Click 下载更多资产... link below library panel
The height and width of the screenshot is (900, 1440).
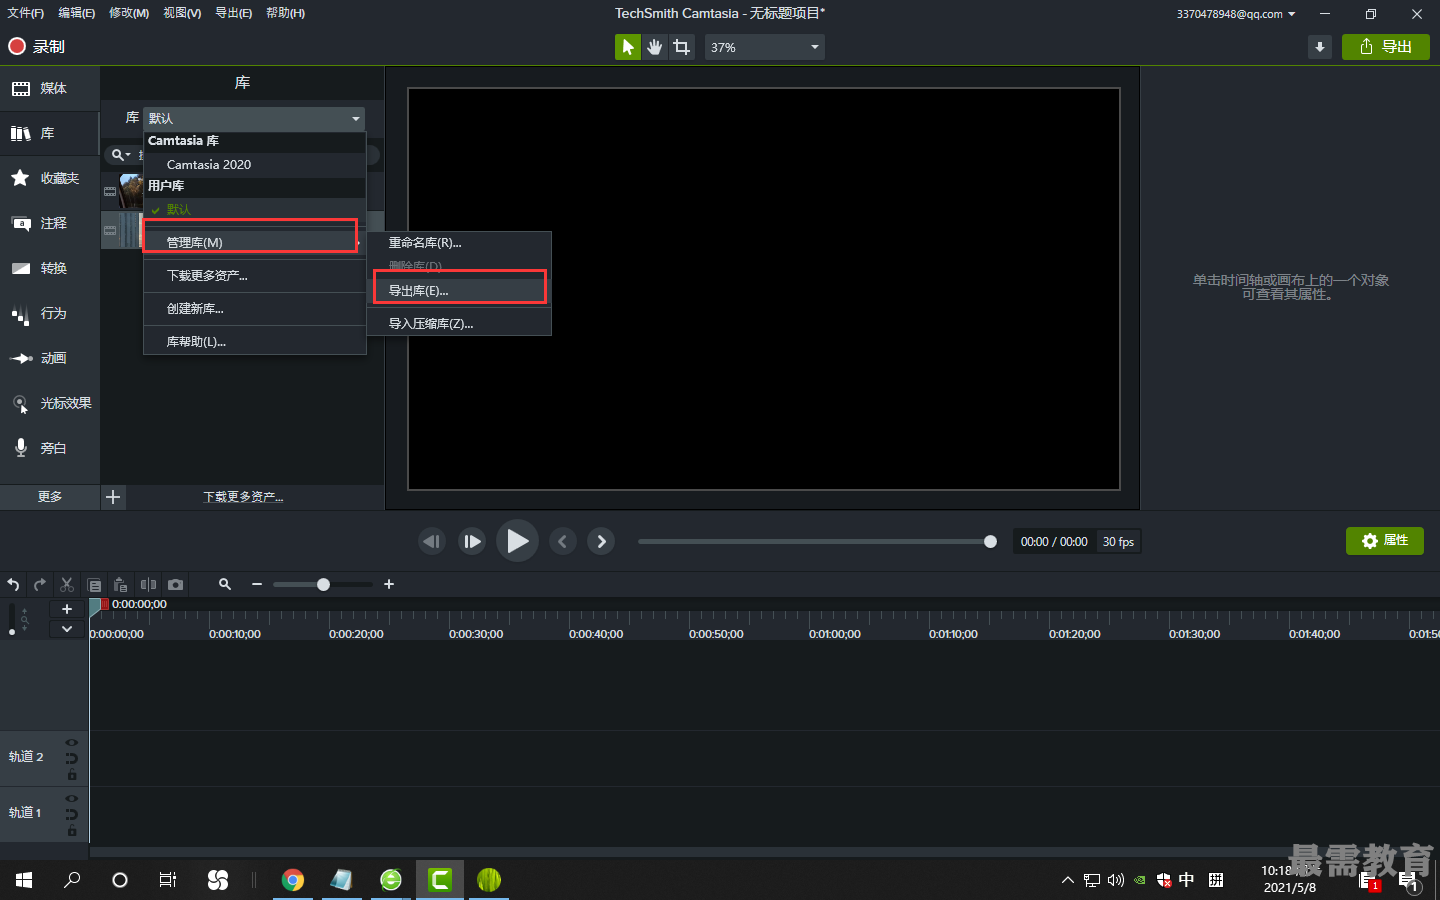pyautogui.click(x=243, y=497)
